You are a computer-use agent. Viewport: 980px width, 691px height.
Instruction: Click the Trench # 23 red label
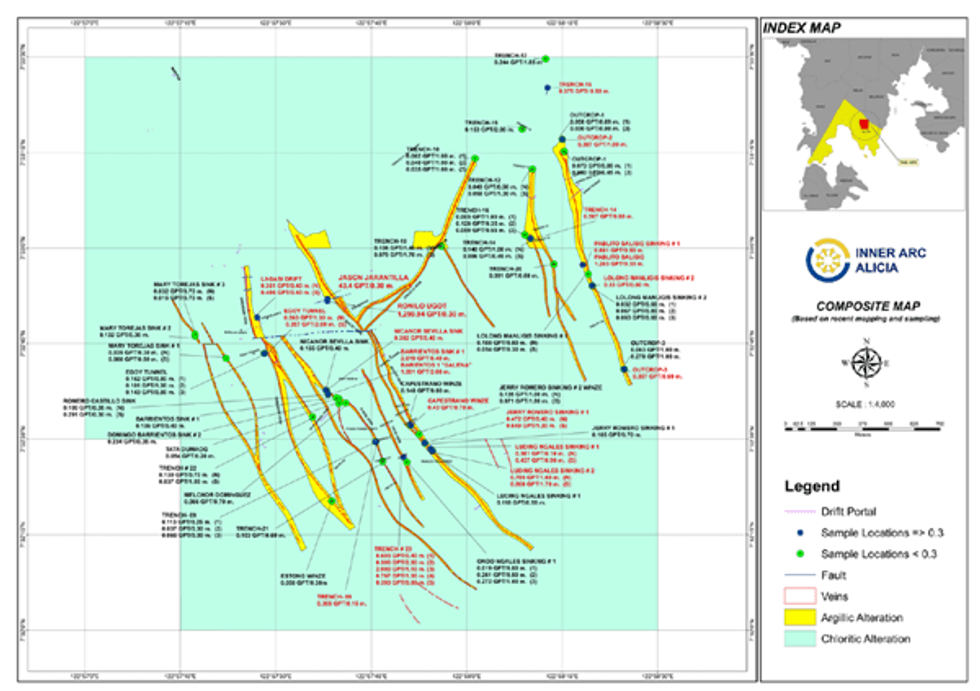coord(392,549)
